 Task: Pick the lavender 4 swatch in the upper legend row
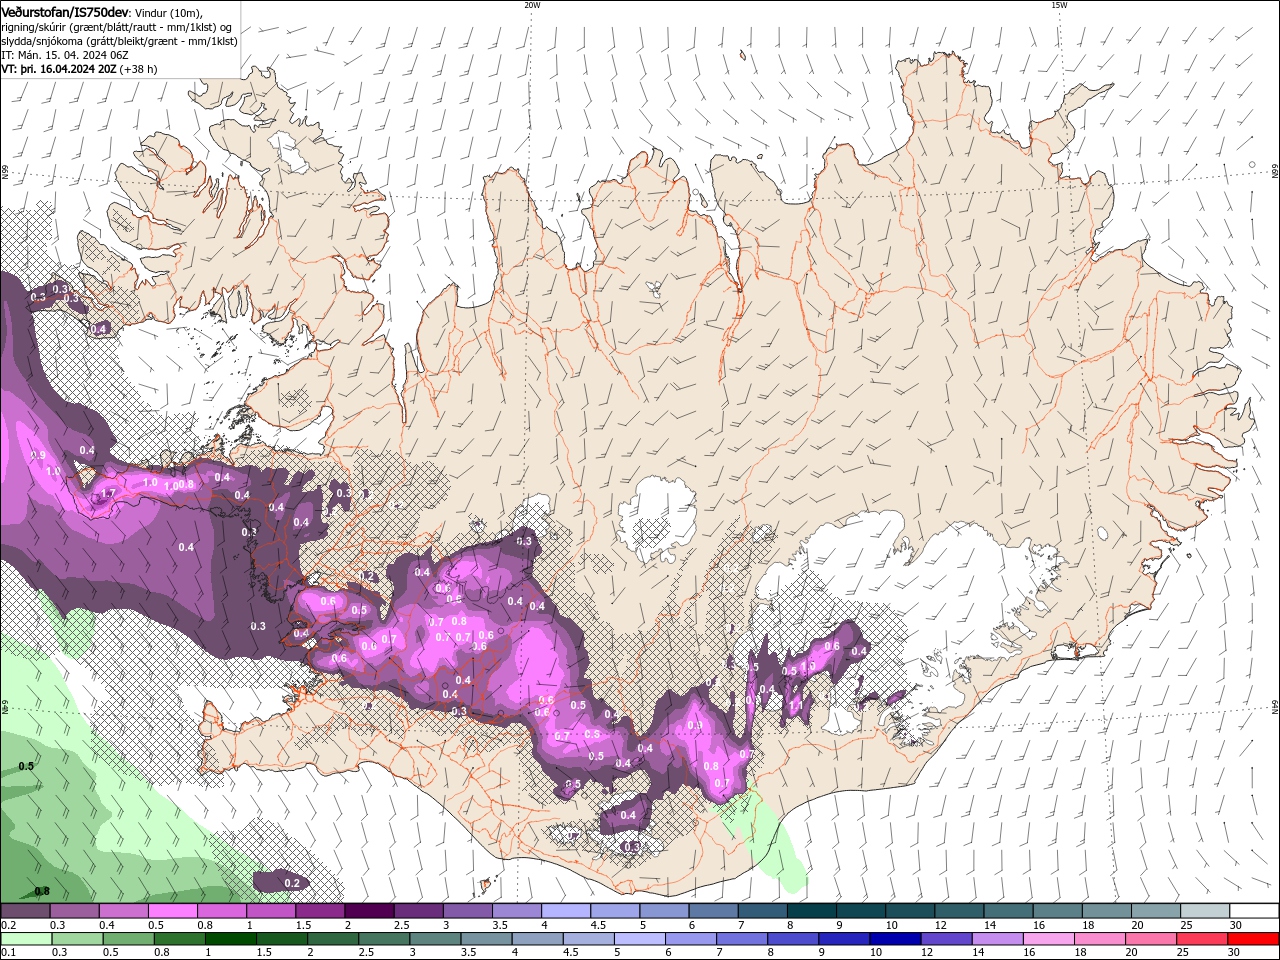(x=565, y=911)
